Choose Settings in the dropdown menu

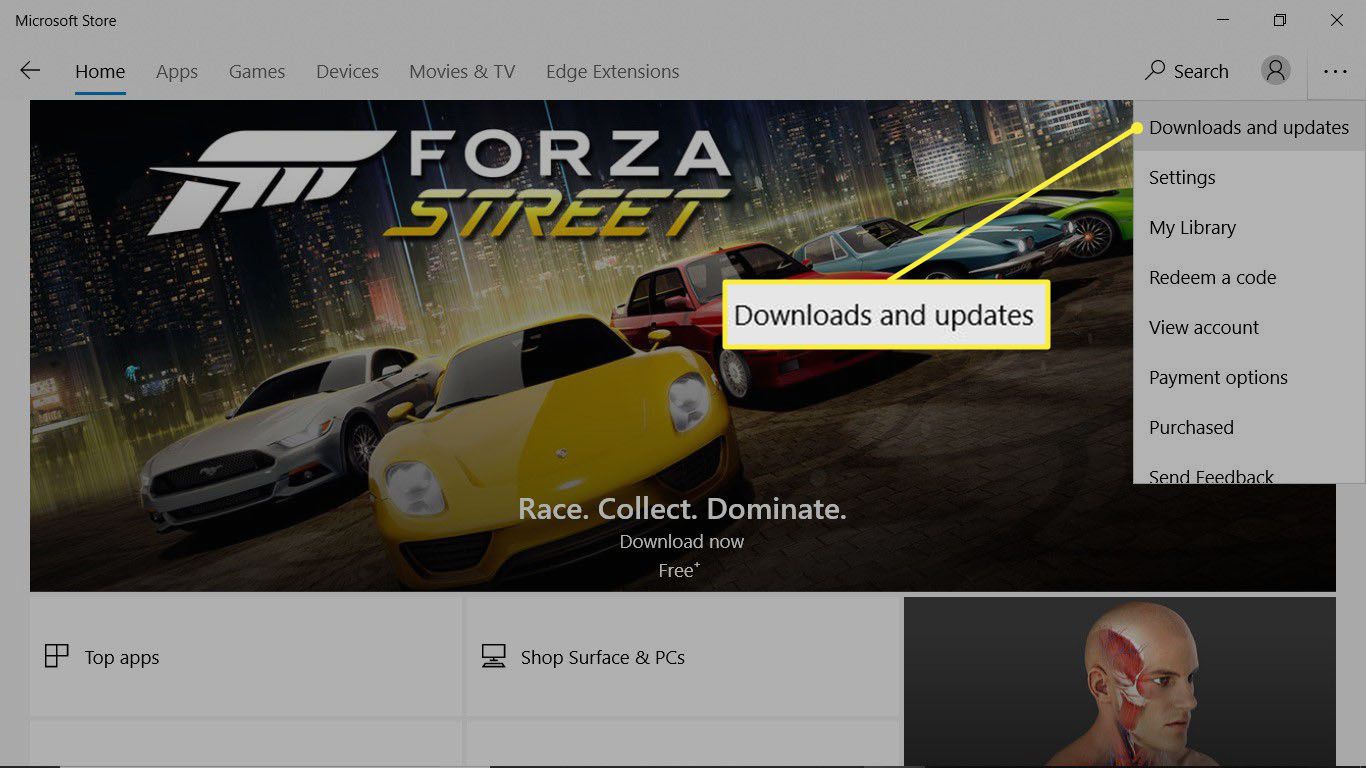(x=1249, y=177)
